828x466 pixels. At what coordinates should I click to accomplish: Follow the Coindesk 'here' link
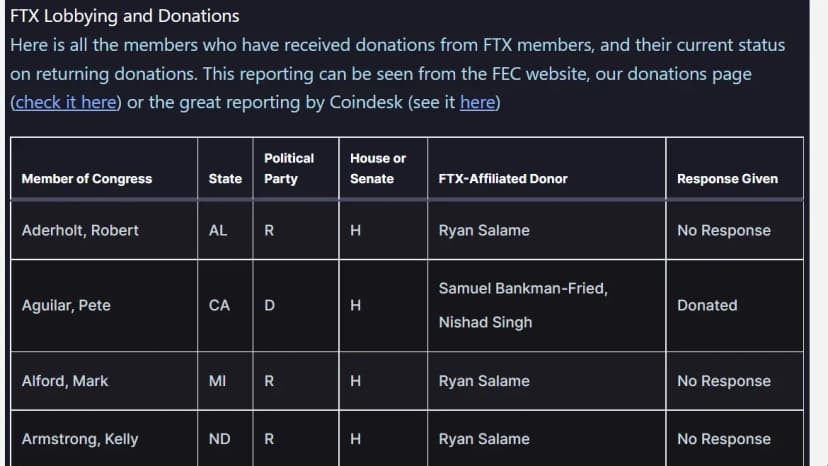click(477, 102)
